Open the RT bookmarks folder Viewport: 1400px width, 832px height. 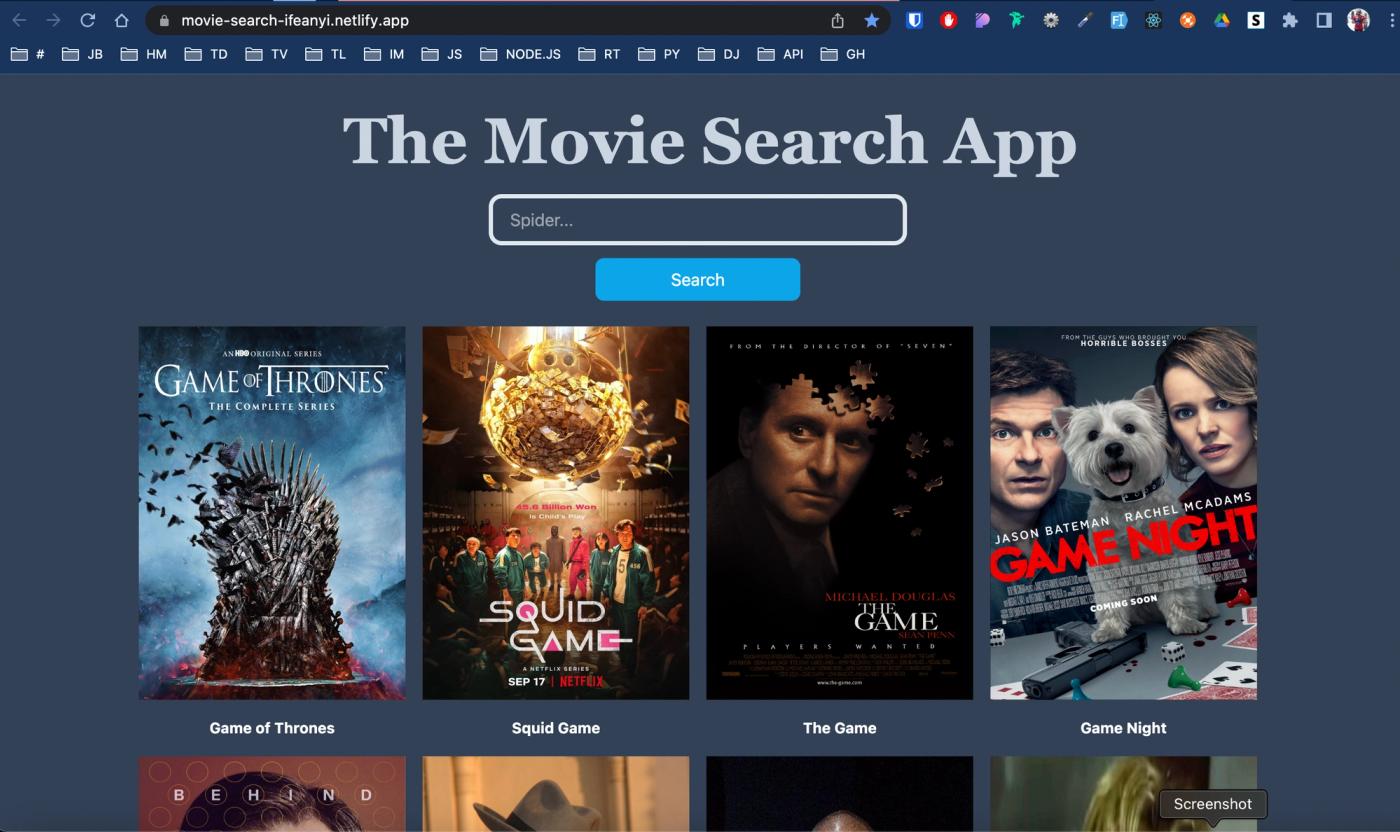(599, 54)
